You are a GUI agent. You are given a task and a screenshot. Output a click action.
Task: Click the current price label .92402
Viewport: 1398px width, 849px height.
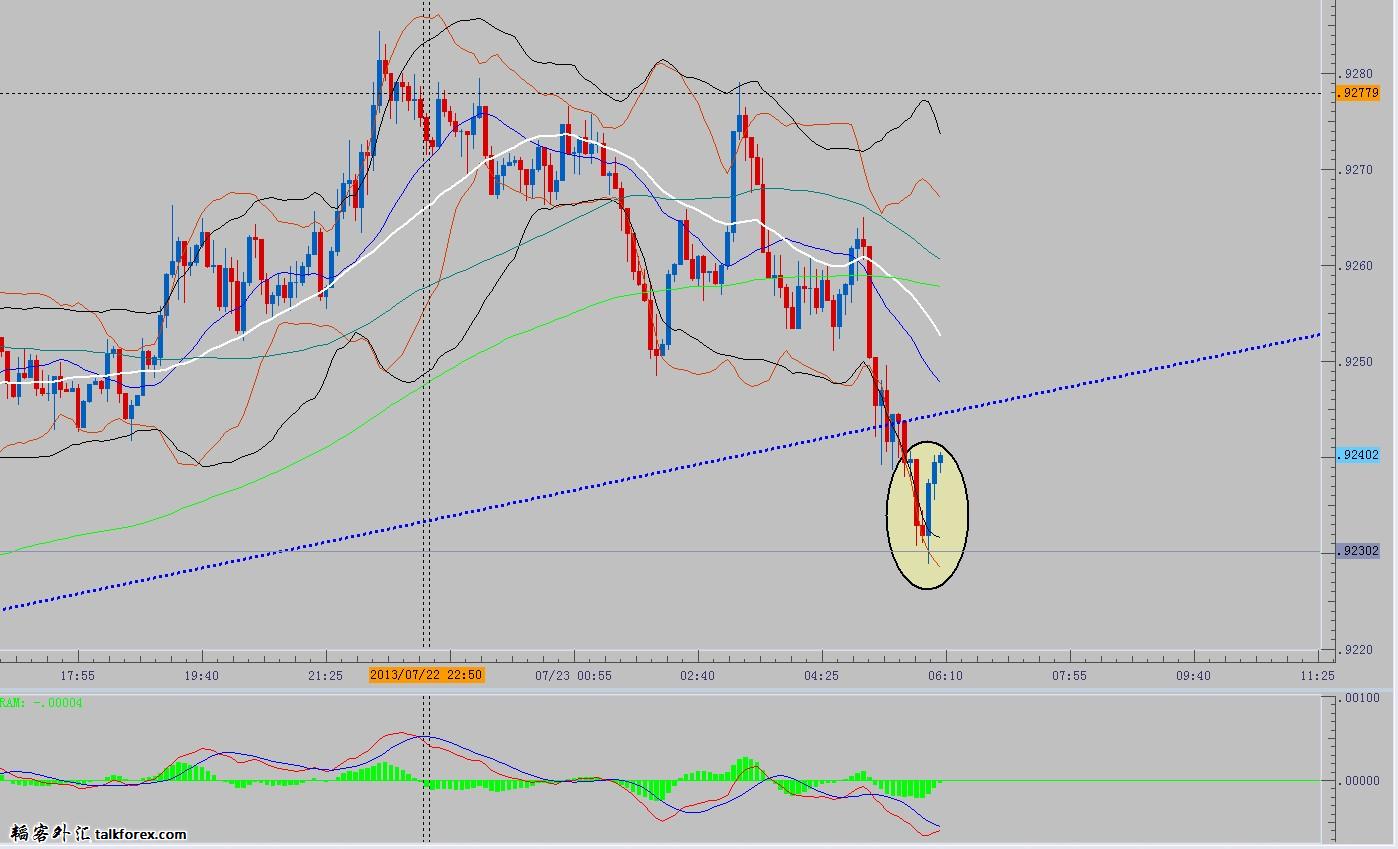coord(1358,455)
